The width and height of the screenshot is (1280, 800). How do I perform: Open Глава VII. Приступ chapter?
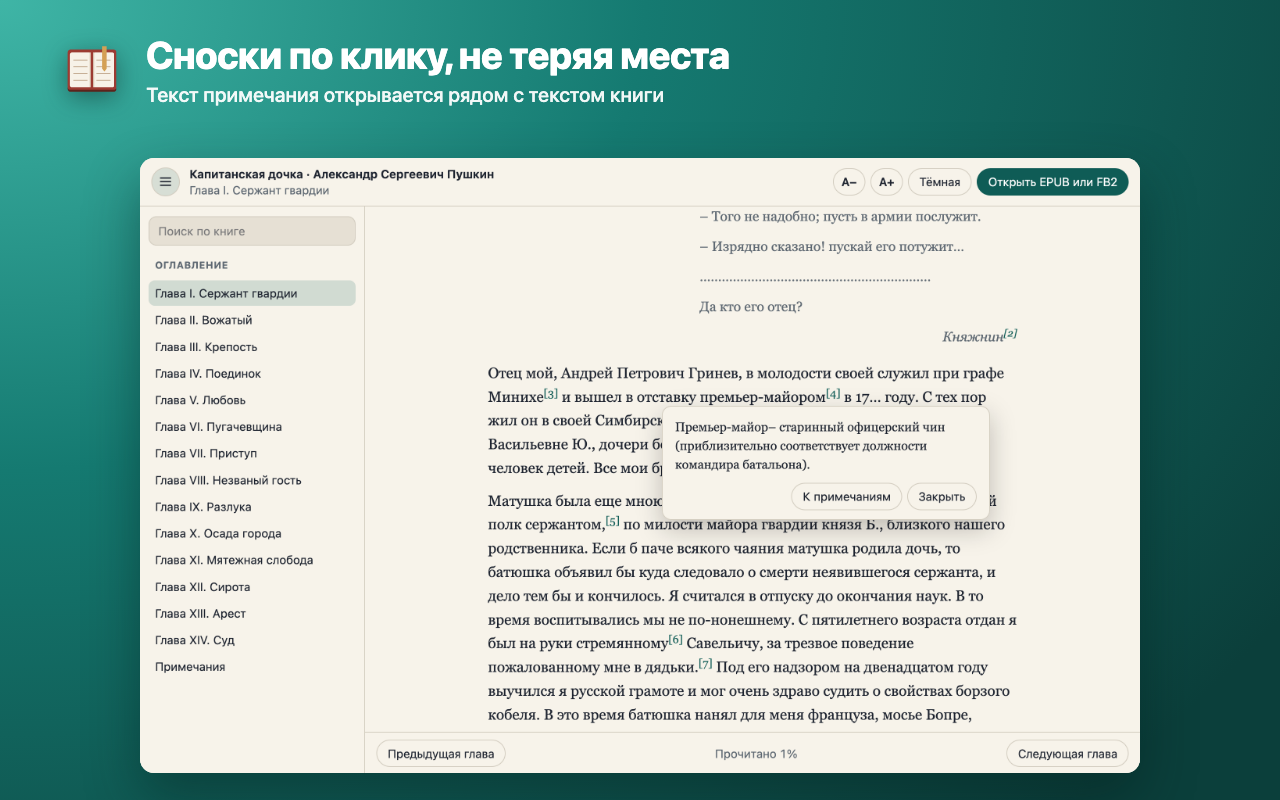(x=252, y=454)
